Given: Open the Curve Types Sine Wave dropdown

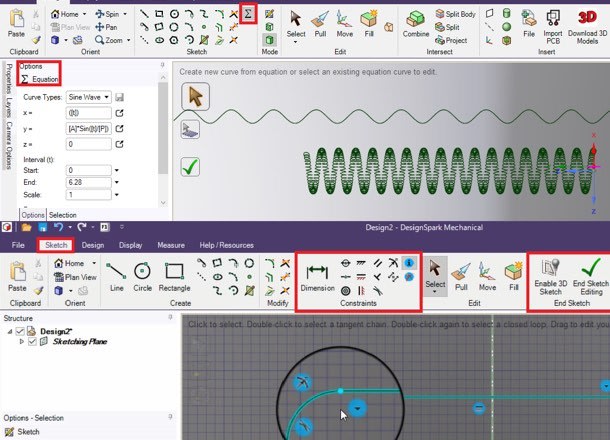Looking at the screenshot, I should coord(89,97).
